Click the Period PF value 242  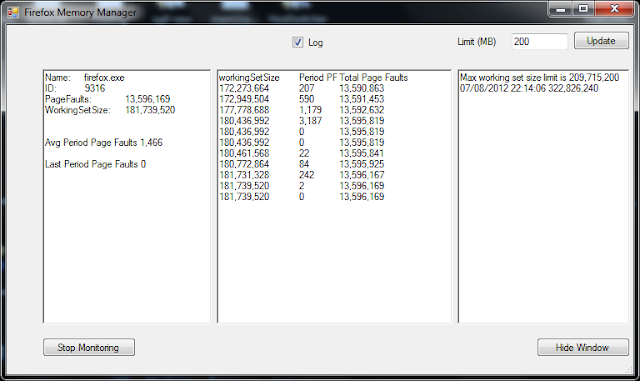[307, 175]
